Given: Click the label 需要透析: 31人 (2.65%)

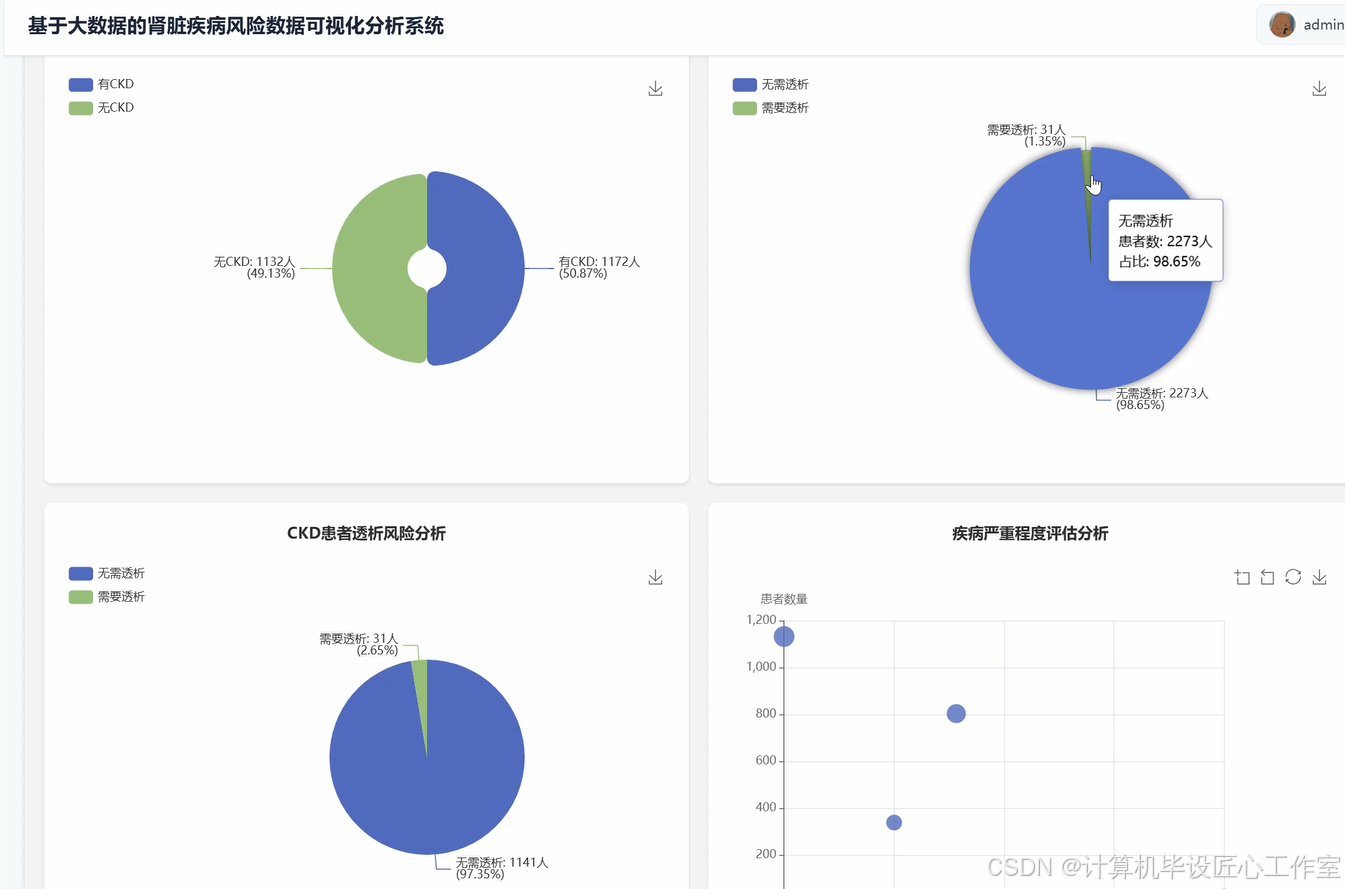Looking at the screenshot, I should [359, 644].
